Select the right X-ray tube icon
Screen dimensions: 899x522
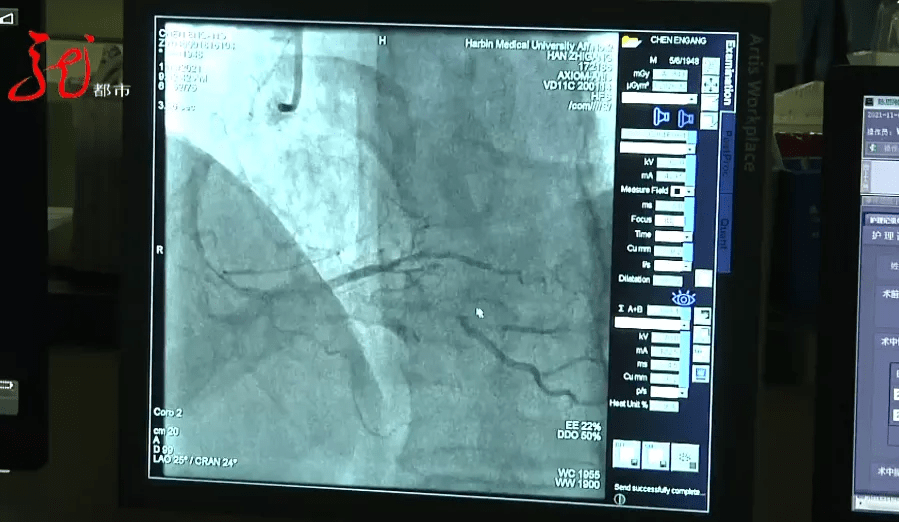tap(686, 119)
